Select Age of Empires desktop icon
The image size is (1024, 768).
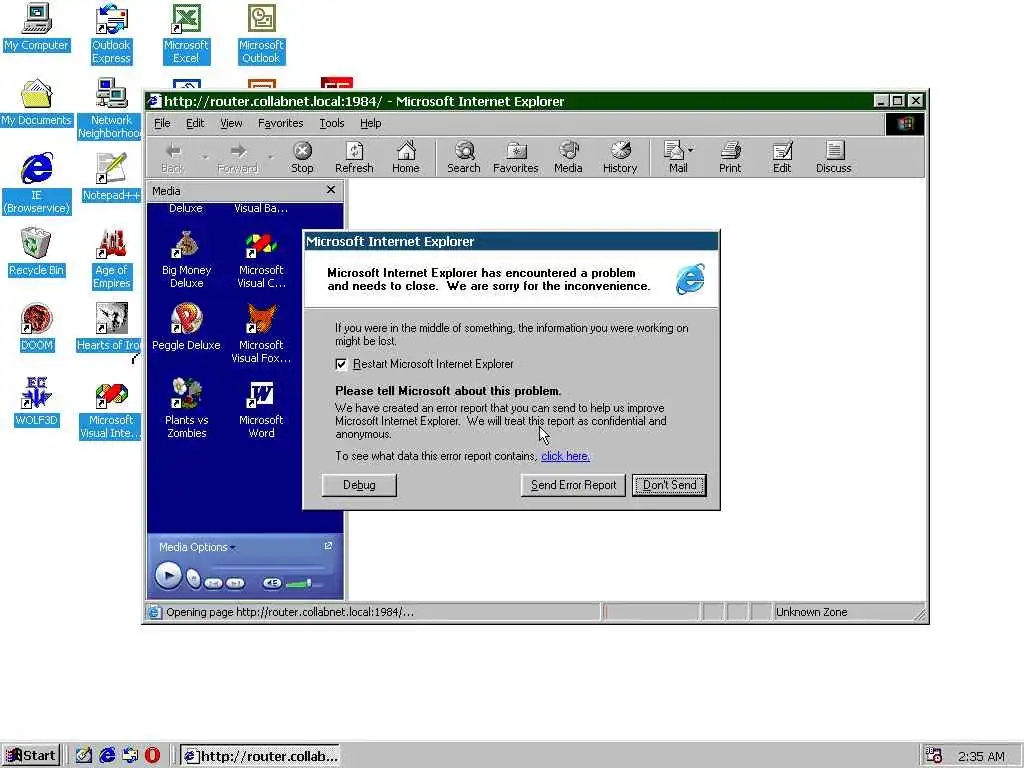[x=111, y=259]
